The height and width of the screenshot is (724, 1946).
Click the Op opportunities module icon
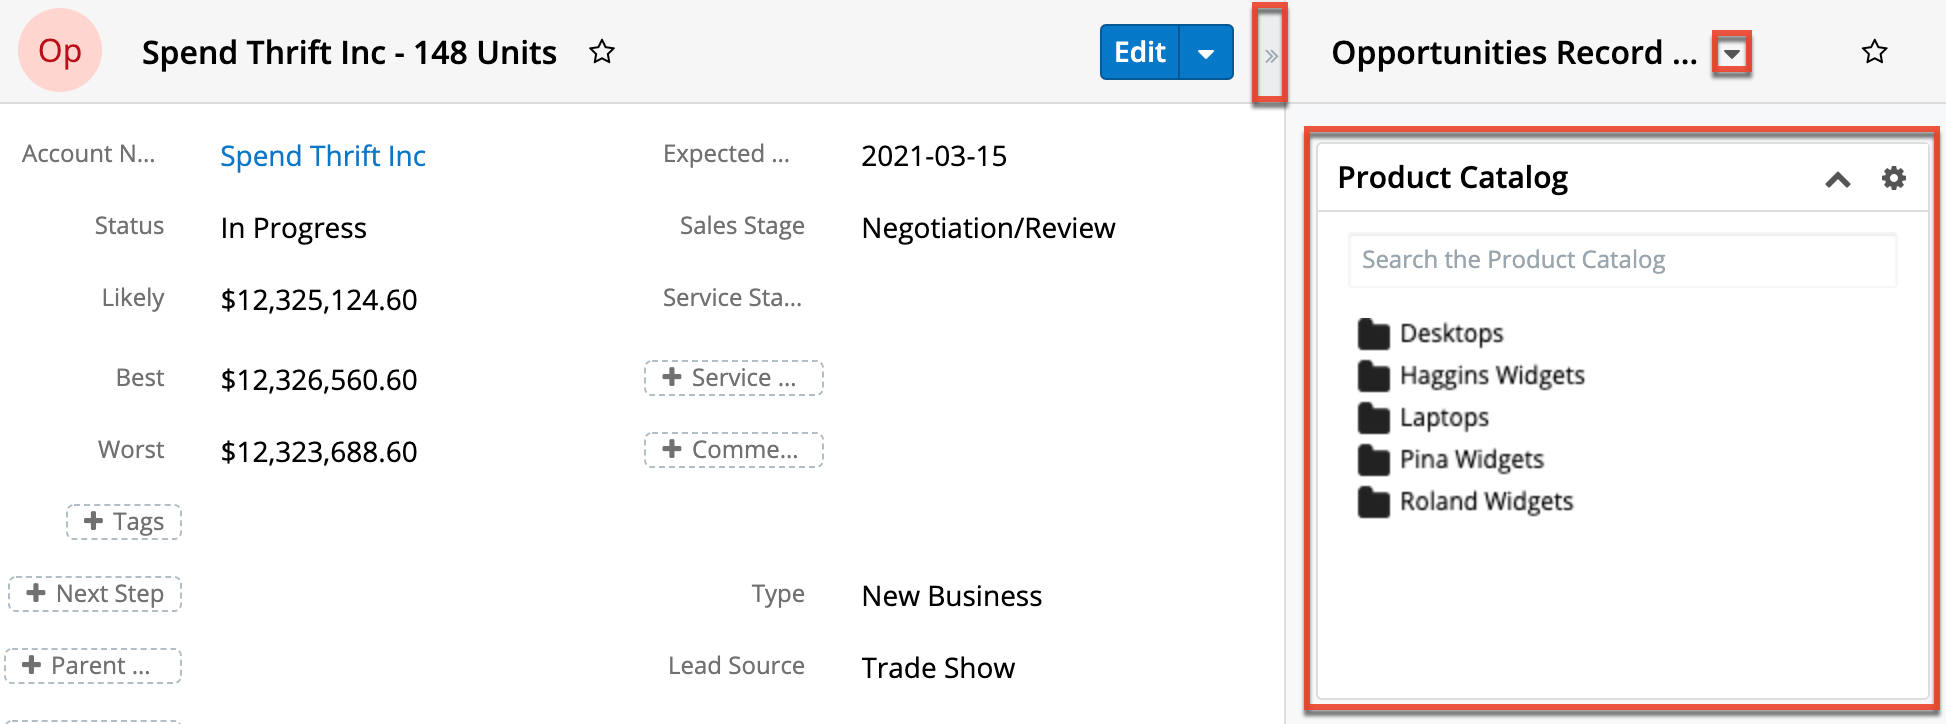[x=60, y=51]
